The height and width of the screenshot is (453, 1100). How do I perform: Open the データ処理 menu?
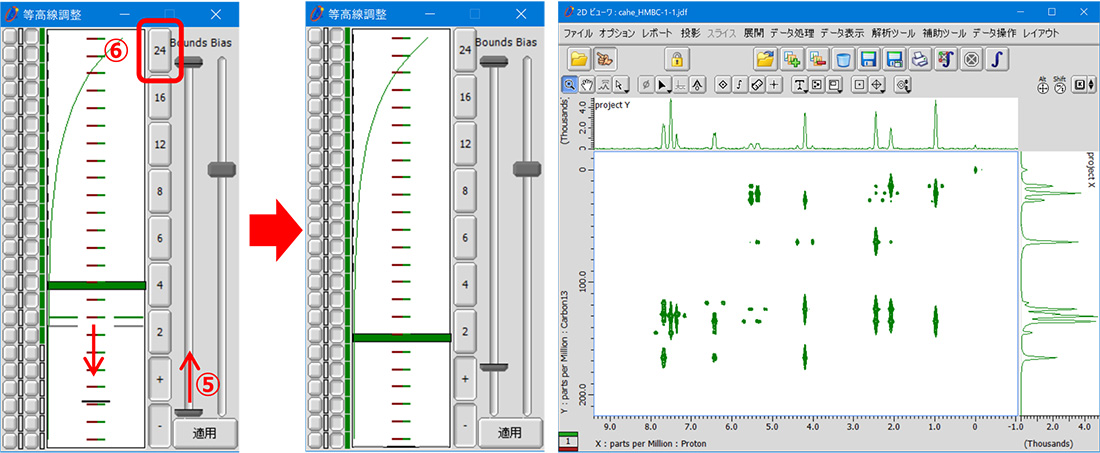tap(790, 33)
